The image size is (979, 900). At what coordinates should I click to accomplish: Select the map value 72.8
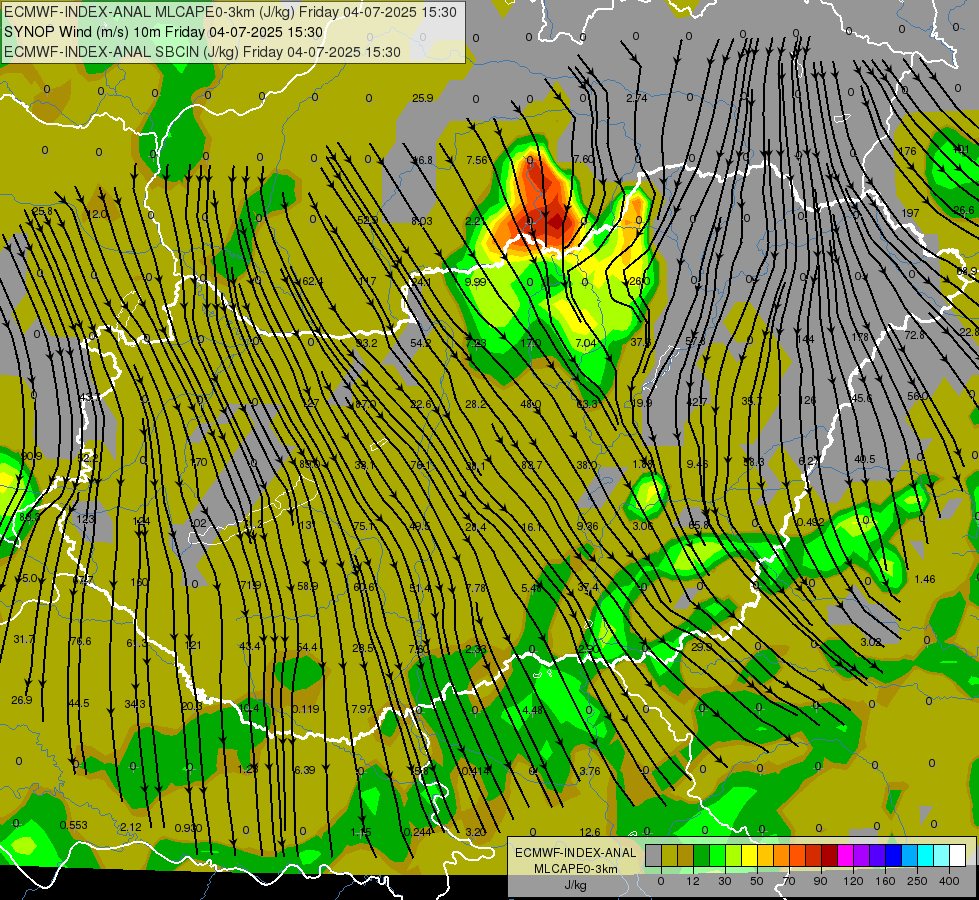click(915, 335)
